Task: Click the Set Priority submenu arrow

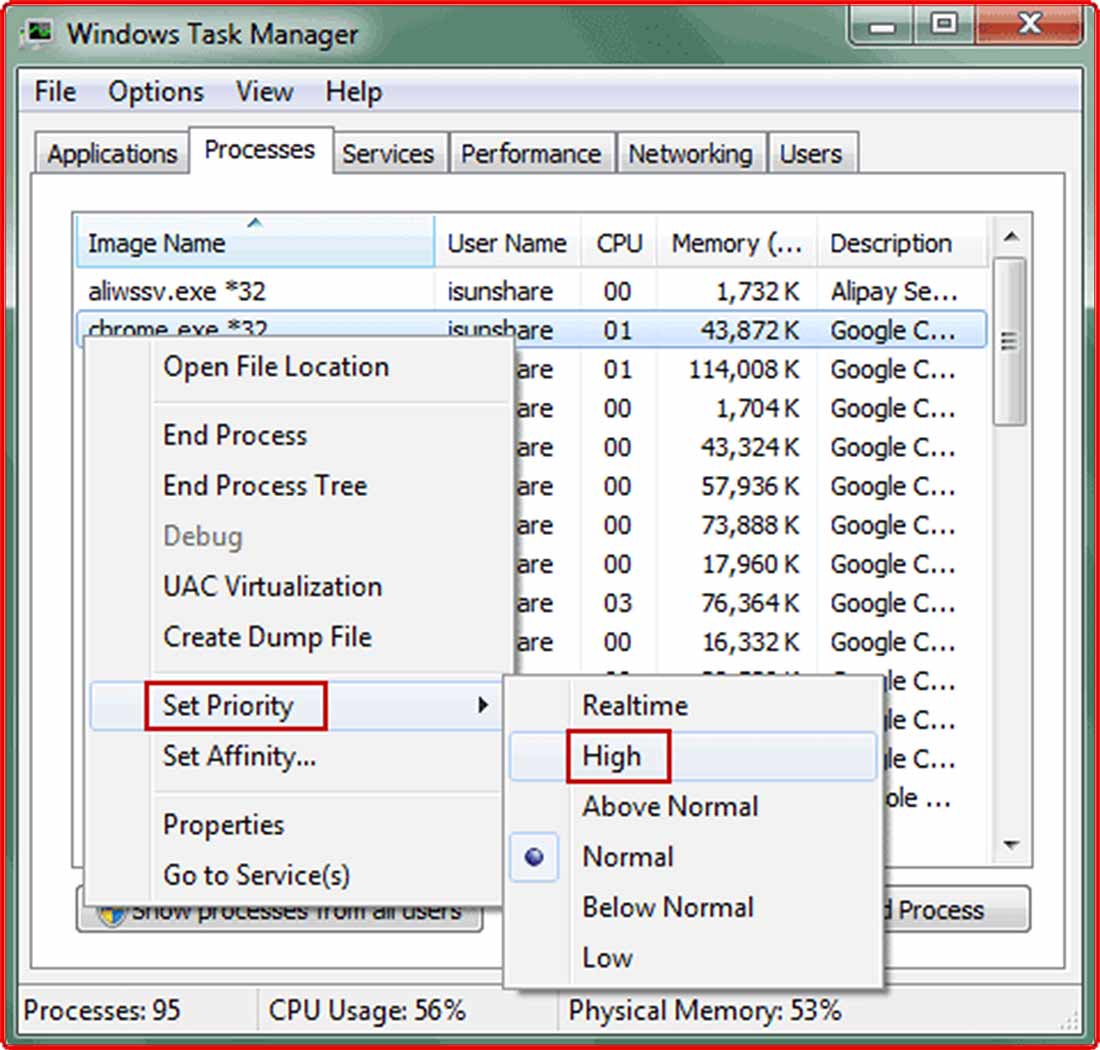Action: click(483, 705)
